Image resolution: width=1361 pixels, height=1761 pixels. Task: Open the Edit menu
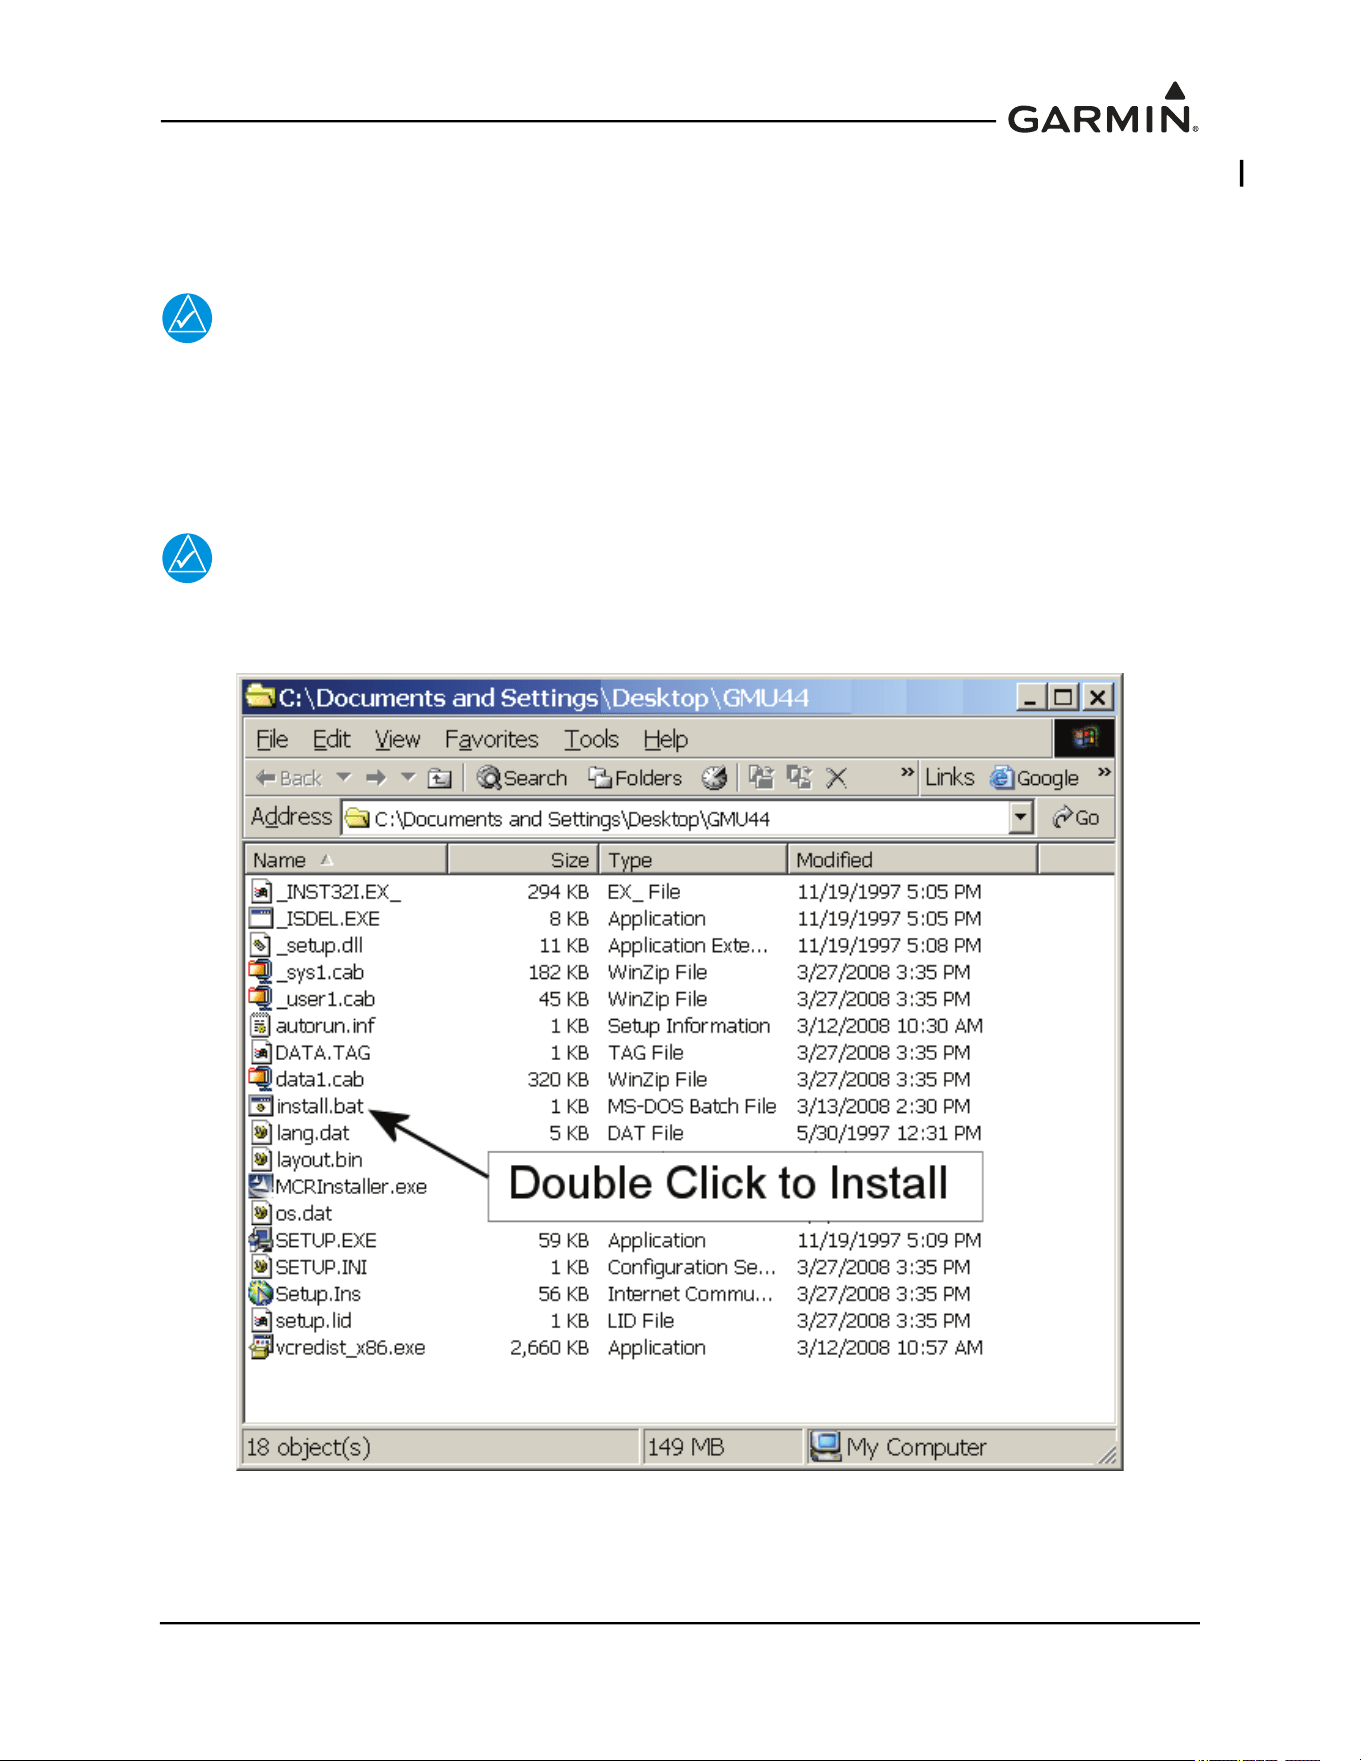[331, 739]
